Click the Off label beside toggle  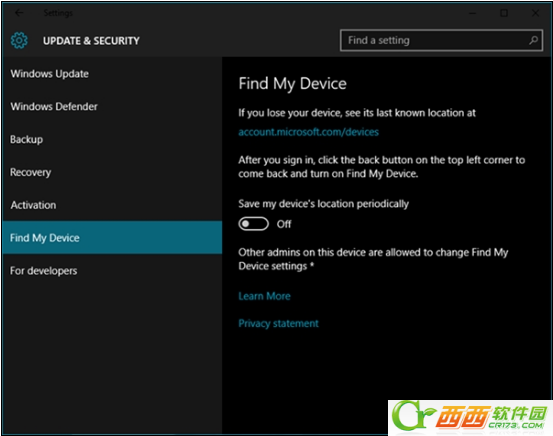[x=284, y=224]
